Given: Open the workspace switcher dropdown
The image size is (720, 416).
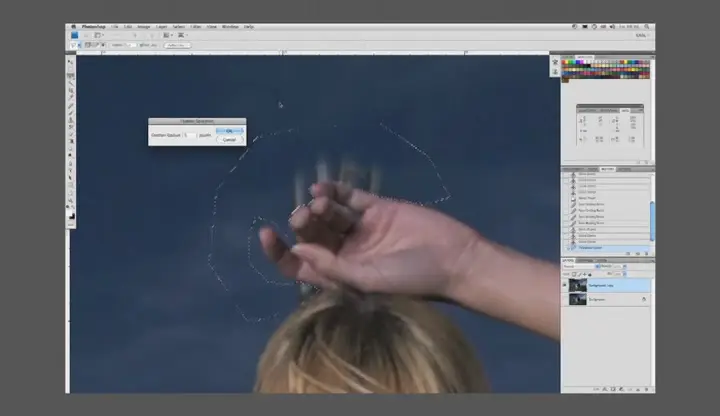Looking at the screenshot, I should 642,35.
